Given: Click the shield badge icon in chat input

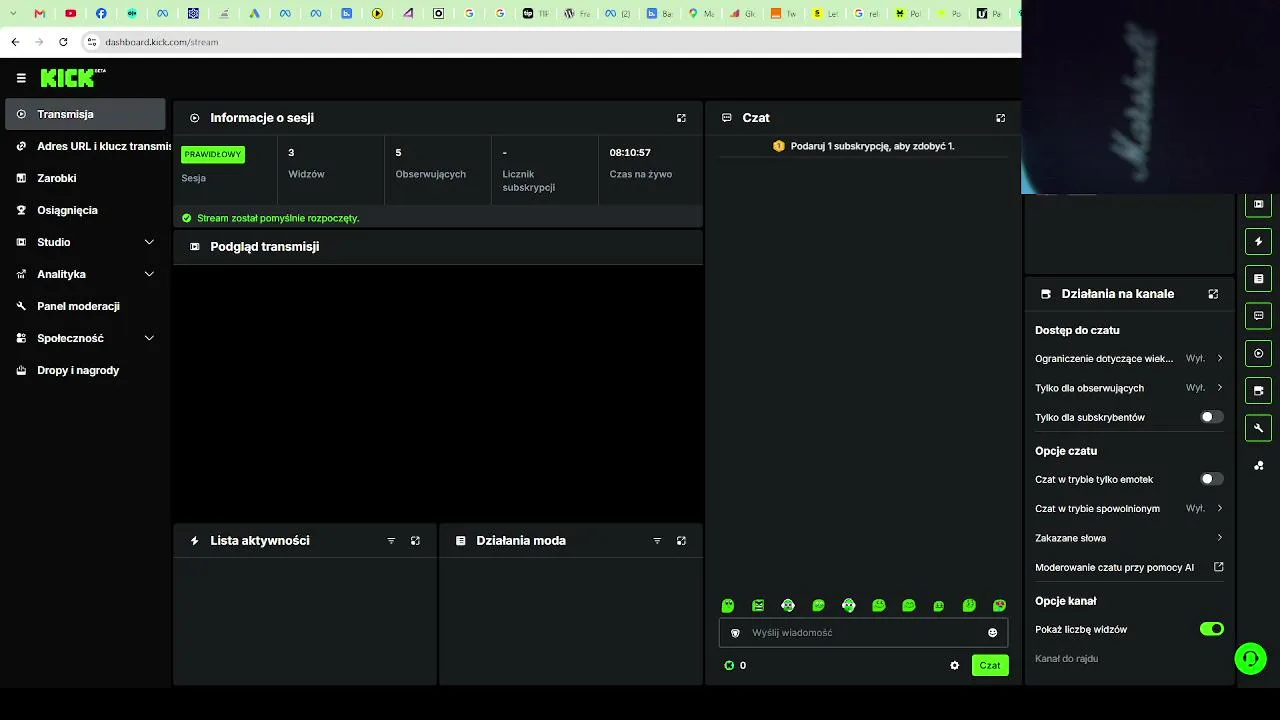Looking at the screenshot, I should [x=735, y=633].
